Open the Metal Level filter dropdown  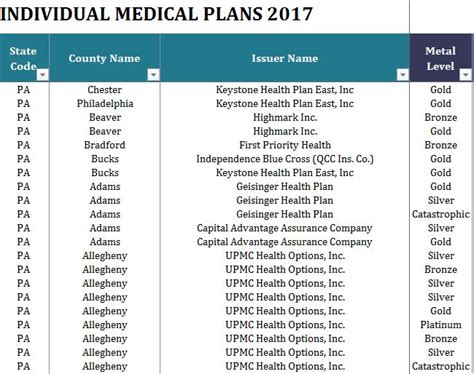[x=465, y=75]
